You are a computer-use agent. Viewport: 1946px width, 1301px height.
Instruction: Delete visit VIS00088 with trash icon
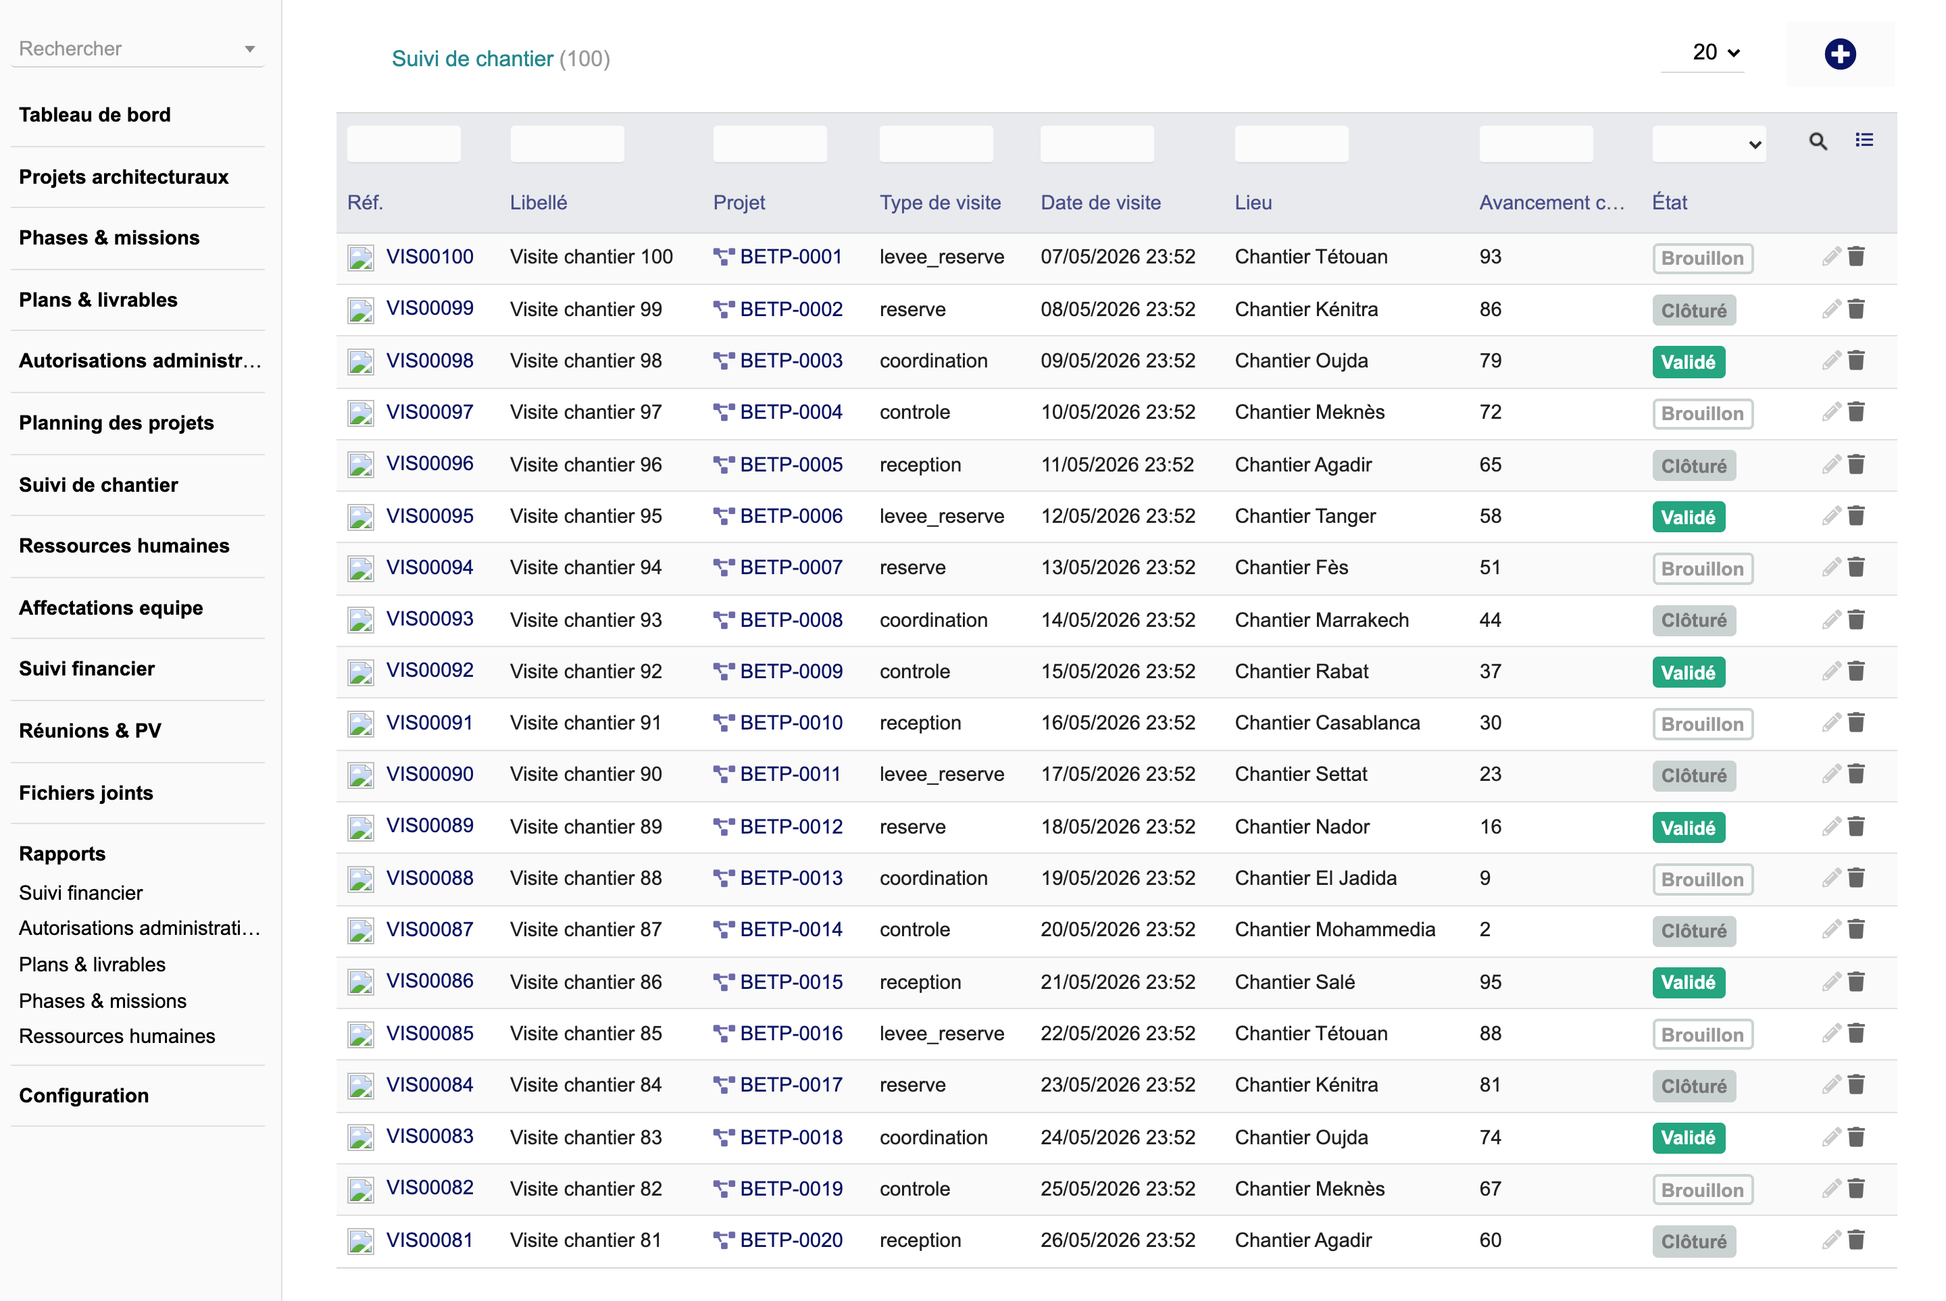(x=1856, y=878)
